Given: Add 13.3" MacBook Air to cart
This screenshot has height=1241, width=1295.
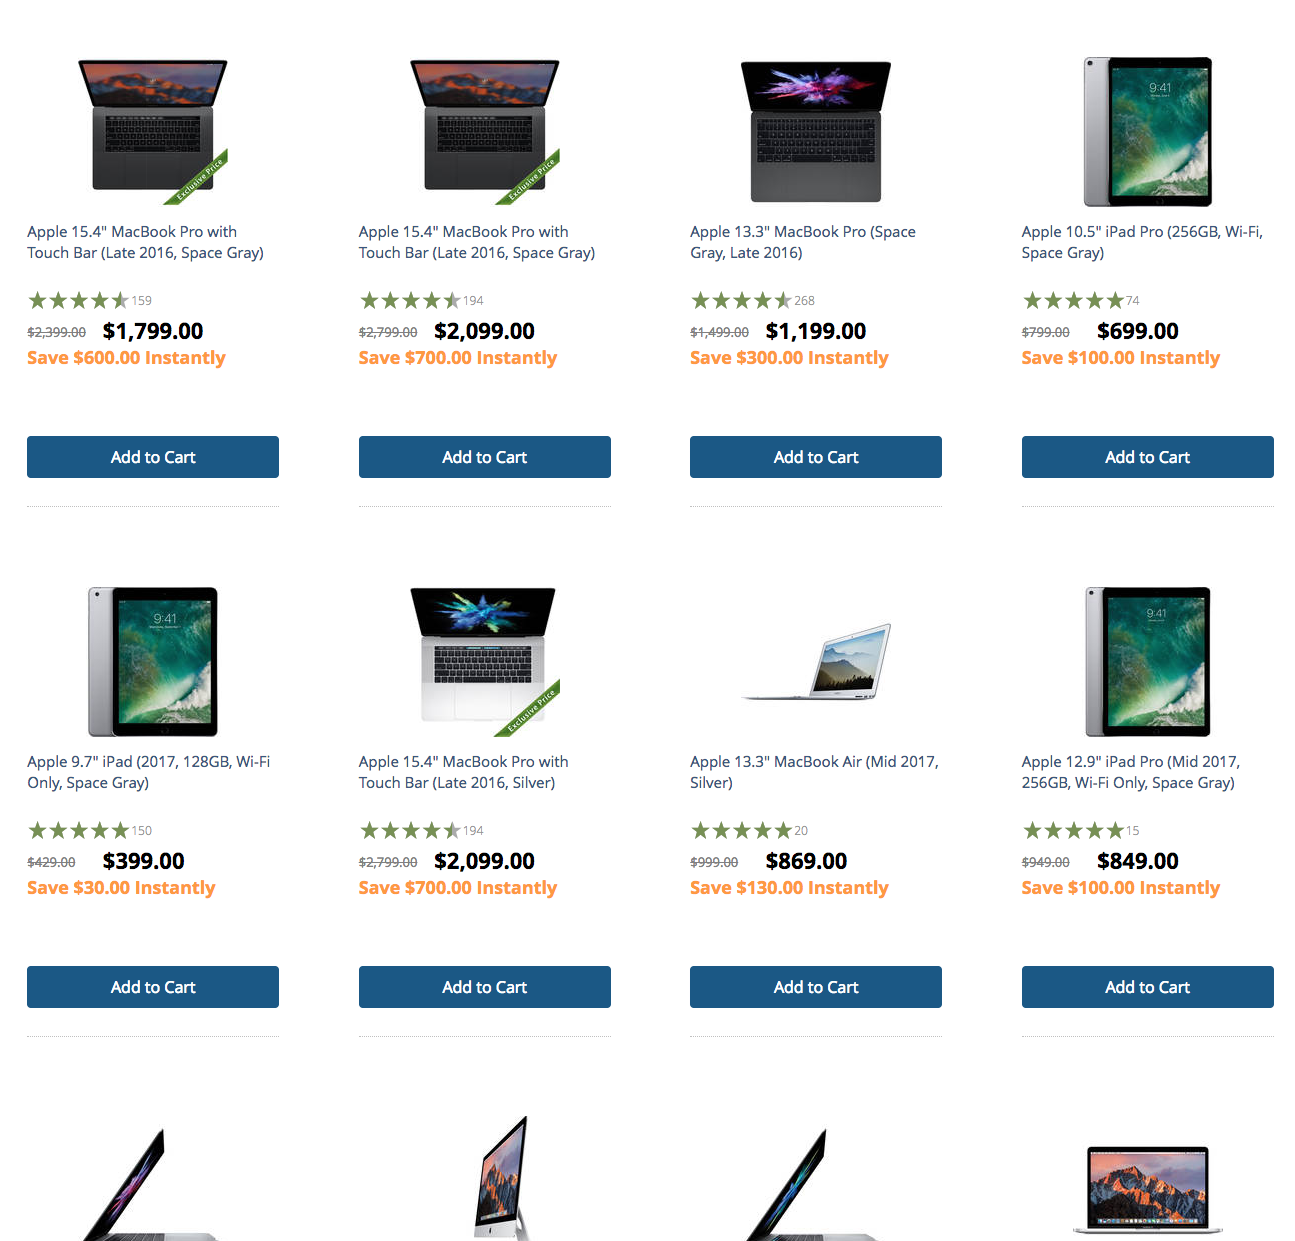Looking at the screenshot, I should click(x=816, y=987).
